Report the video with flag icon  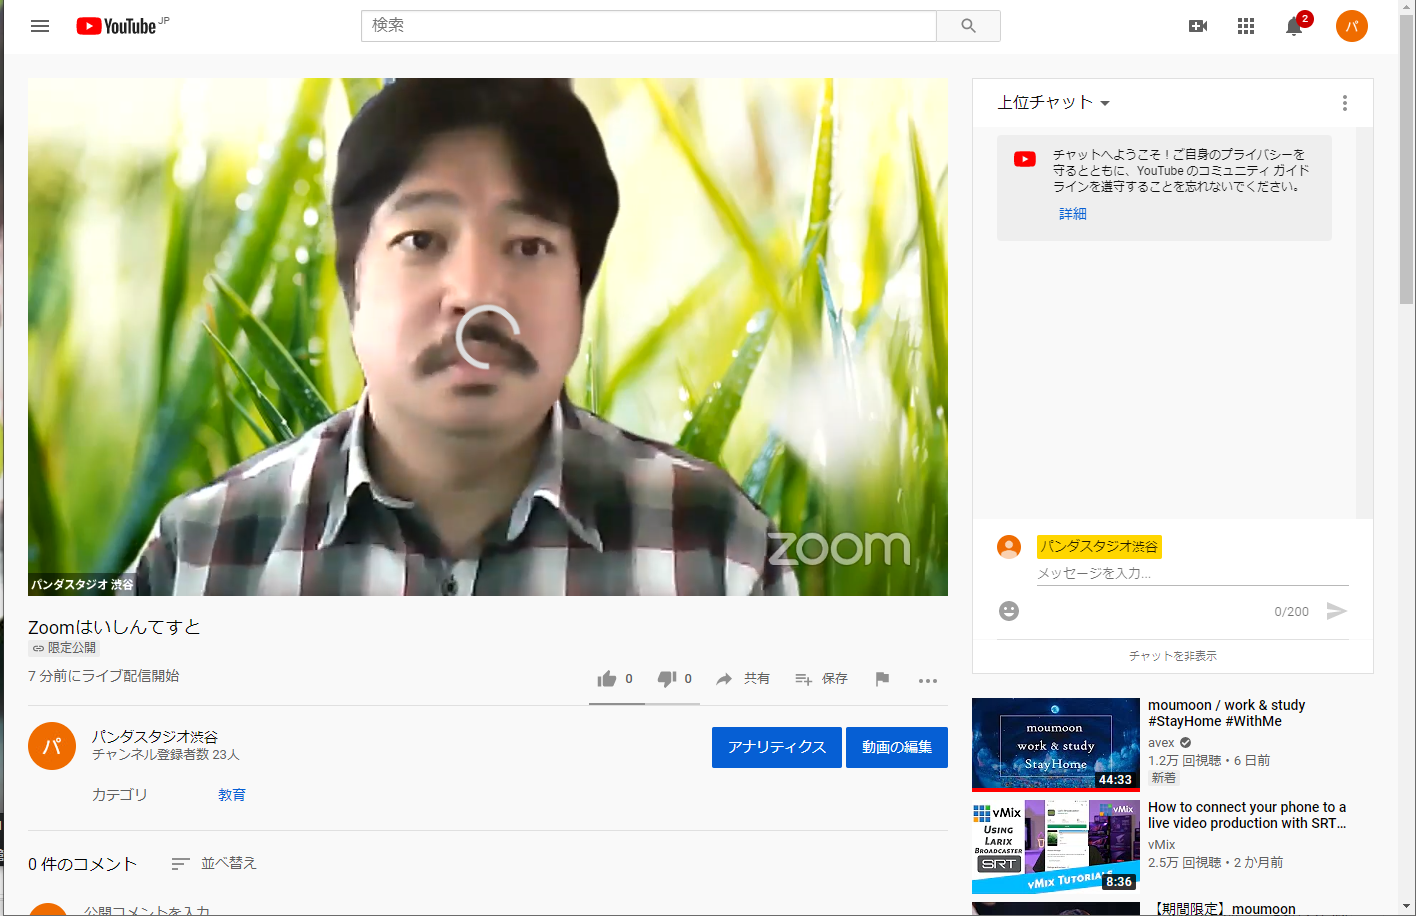pyautogui.click(x=882, y=679)
